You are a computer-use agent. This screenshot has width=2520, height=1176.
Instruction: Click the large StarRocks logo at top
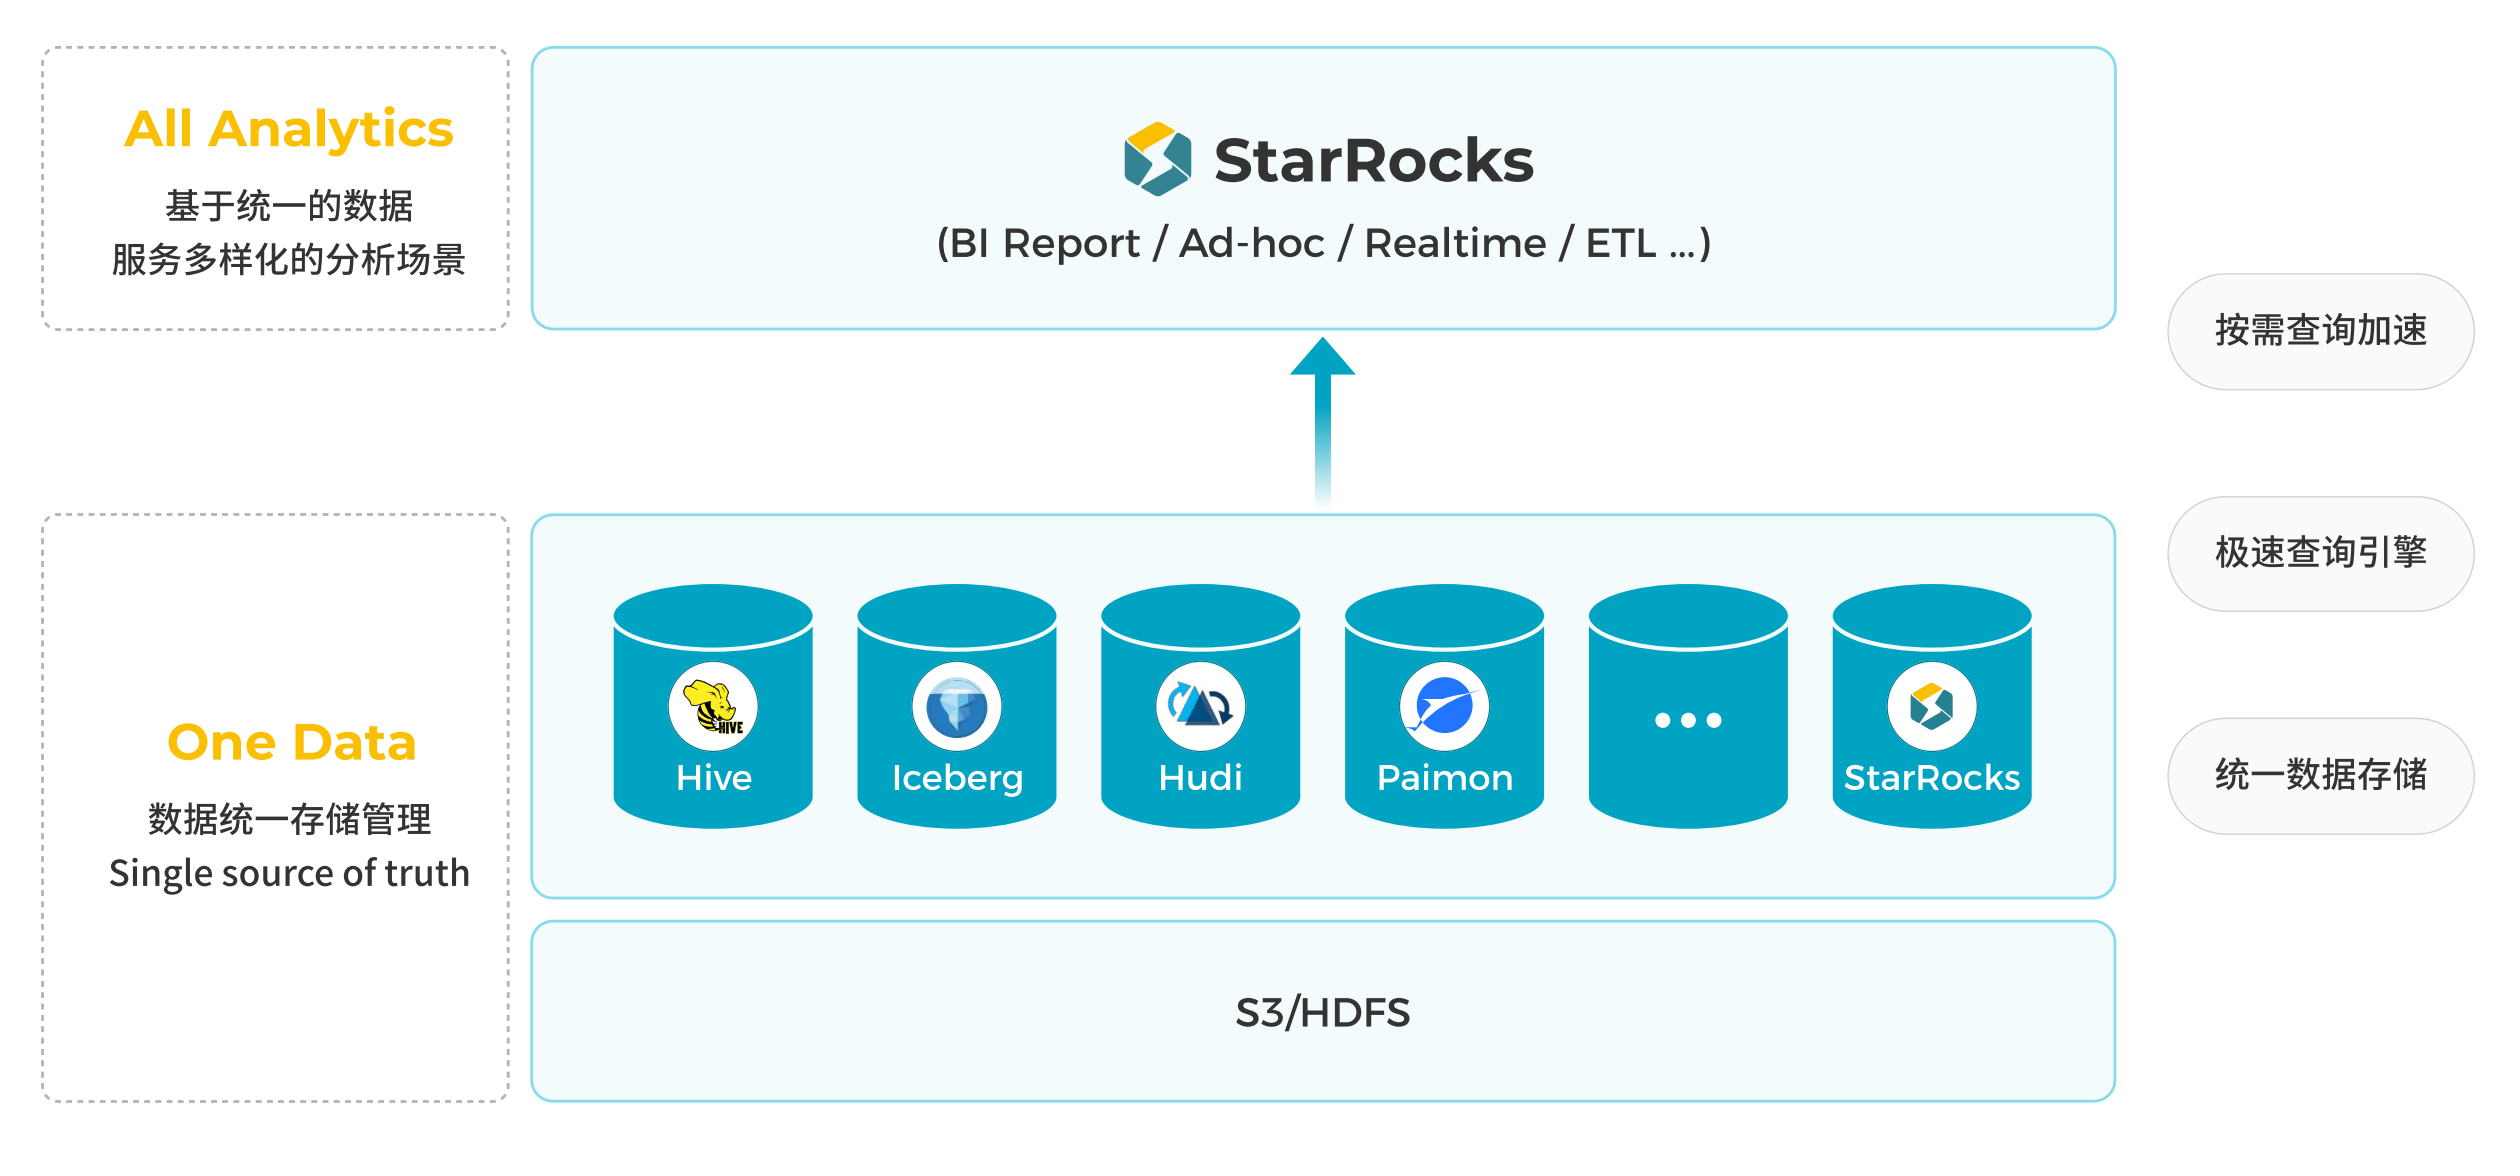(x=1157, y=160)
